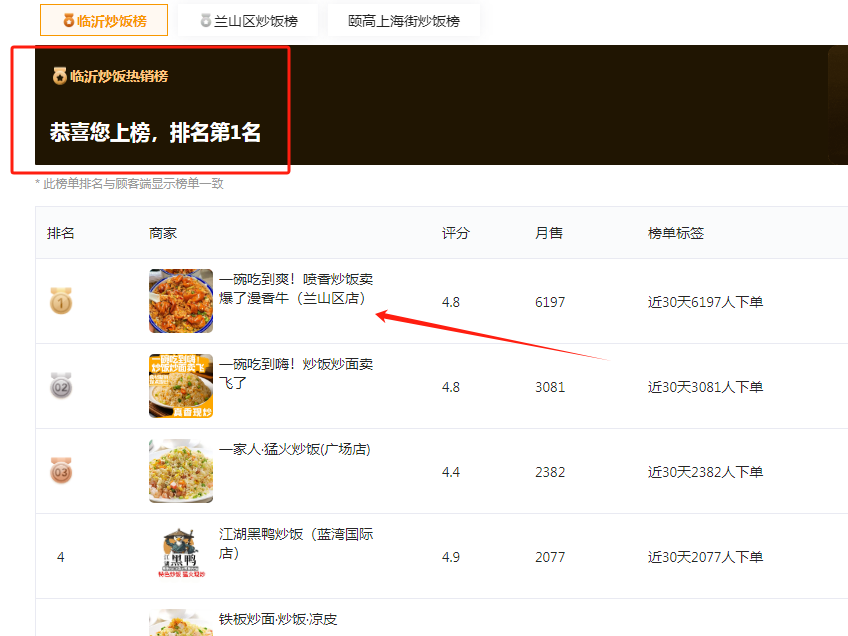Click the gold medal icon for rank 1
This screenshot has height=636, width=848.
(x=60, y=301)
